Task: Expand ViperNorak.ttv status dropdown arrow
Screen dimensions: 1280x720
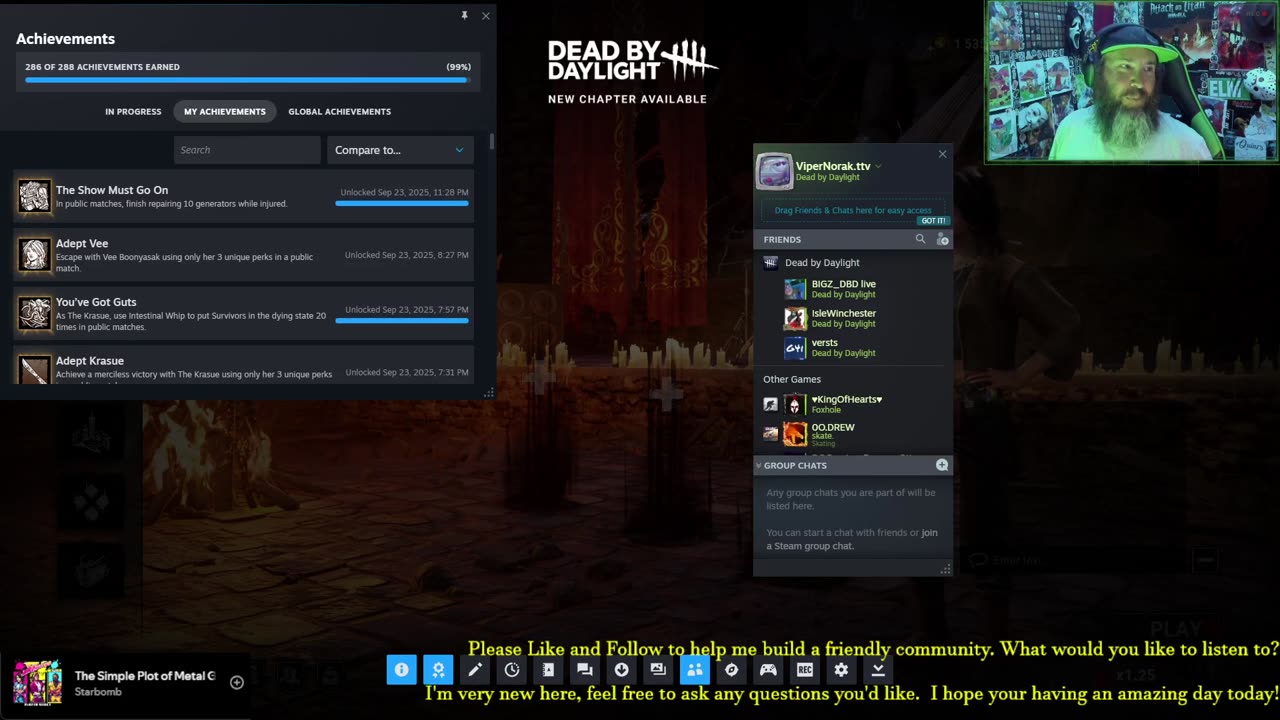Action: (x=878, y=167)
